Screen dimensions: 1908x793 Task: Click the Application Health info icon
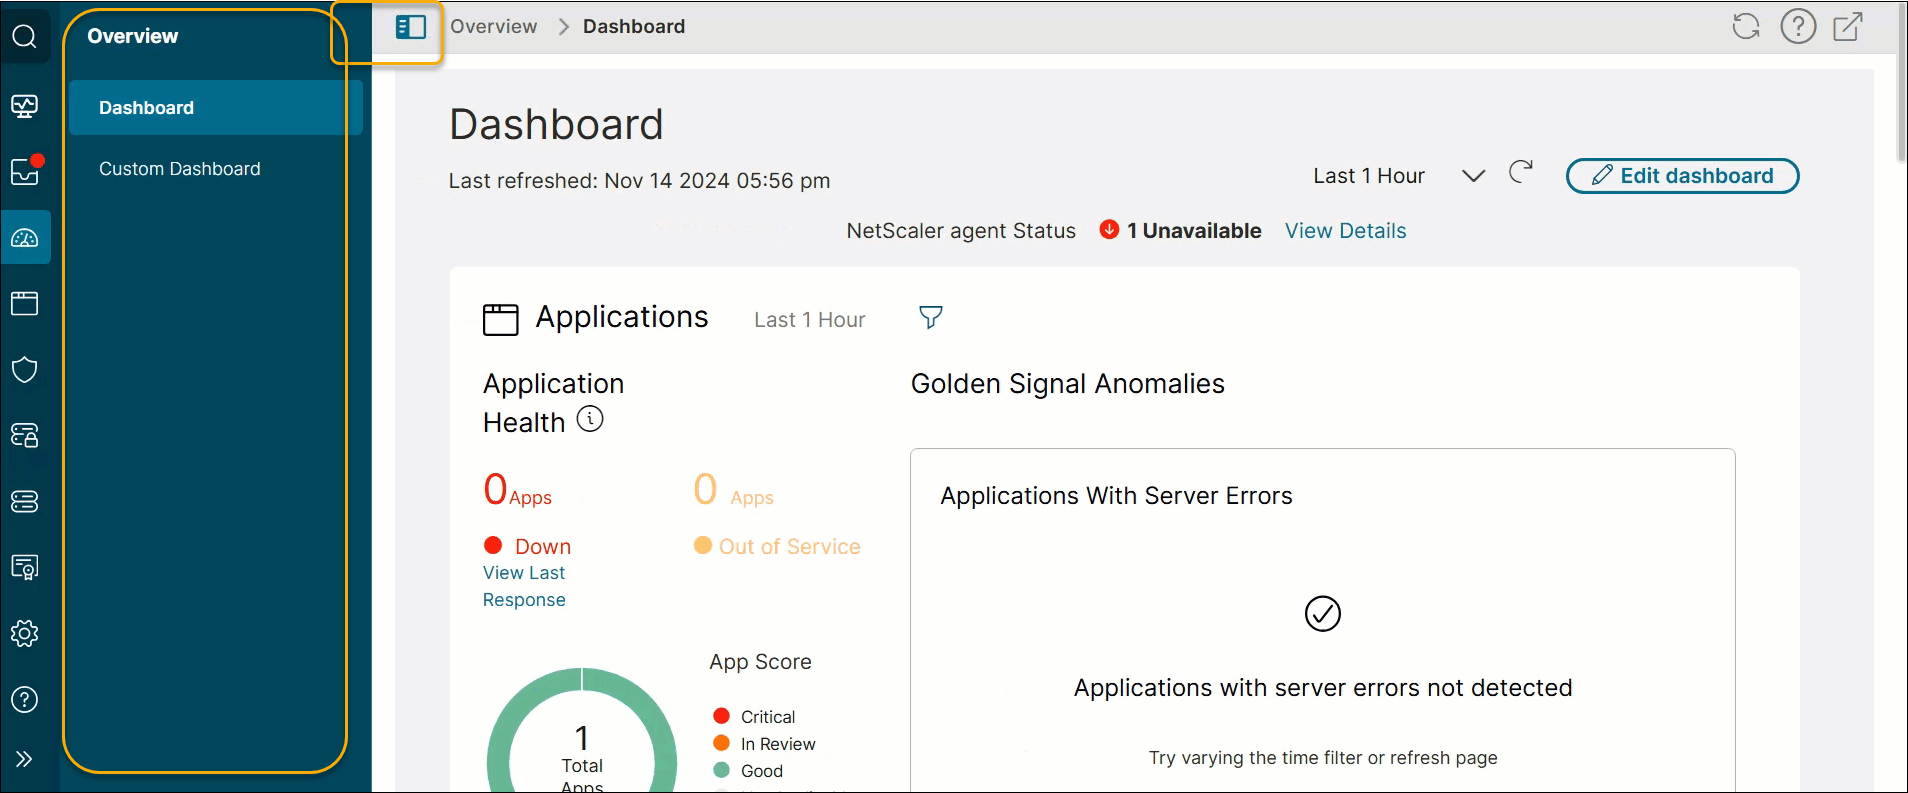tap(590, 419)
